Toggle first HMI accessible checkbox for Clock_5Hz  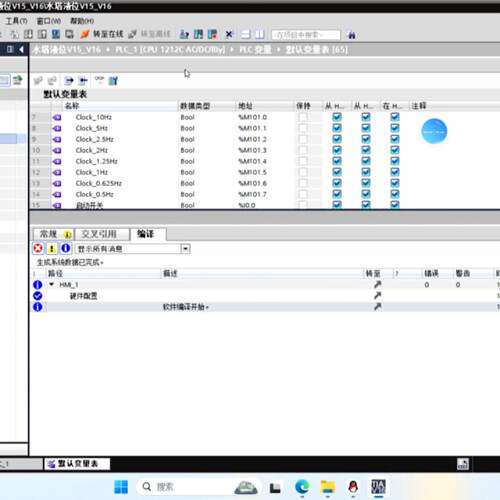[337, 128]
